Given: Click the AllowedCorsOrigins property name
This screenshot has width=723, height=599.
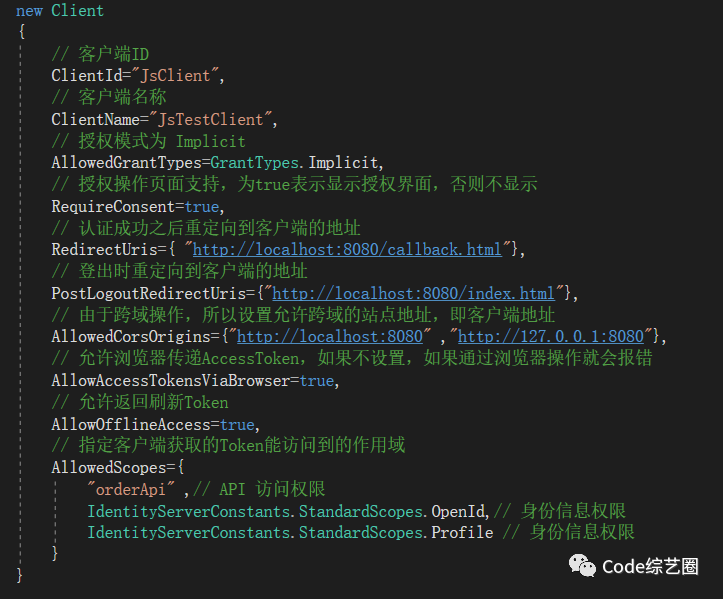Looking at the screenshot, I should click(x=131, y=337).
